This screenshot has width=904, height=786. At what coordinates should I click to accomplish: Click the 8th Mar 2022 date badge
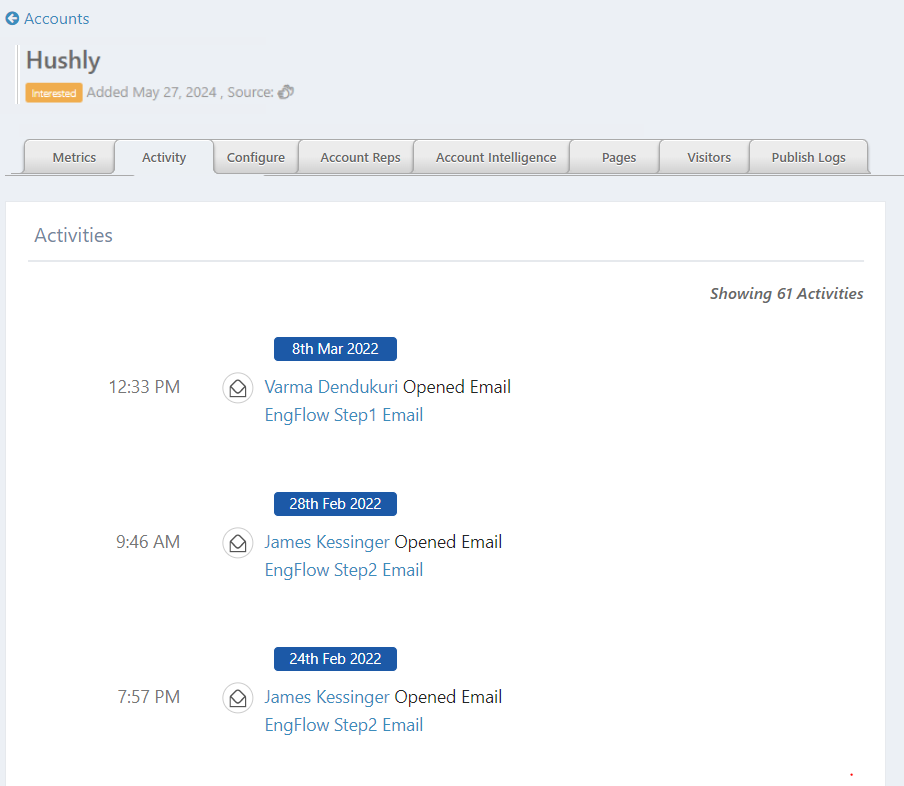pos(335,349)
